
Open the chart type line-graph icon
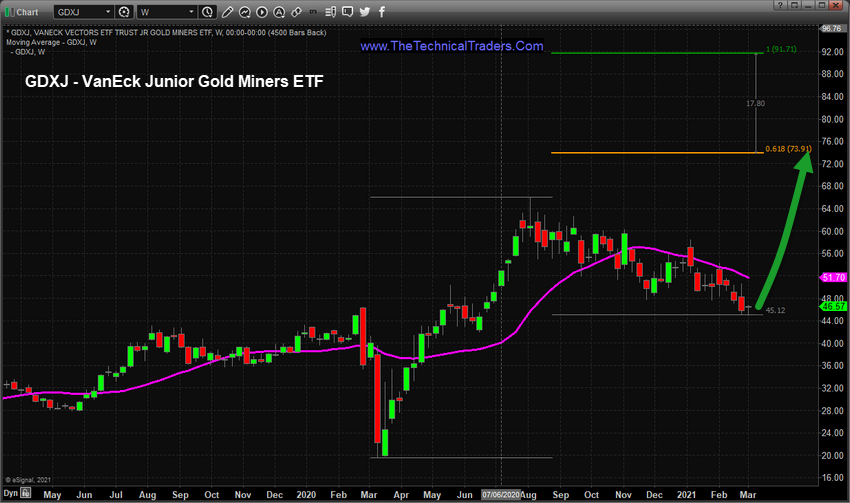tap(244, 12)
